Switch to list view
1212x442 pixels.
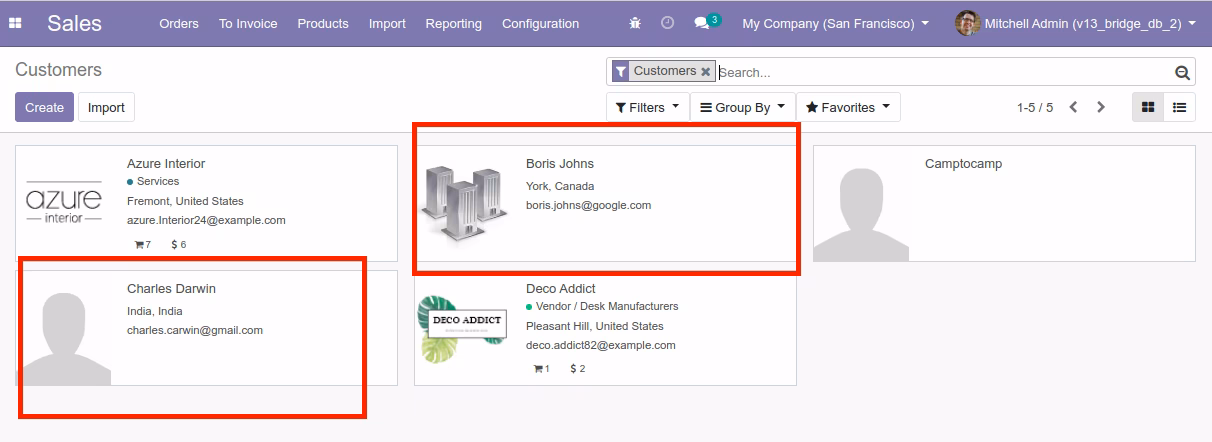click(x=1180, y=107)
